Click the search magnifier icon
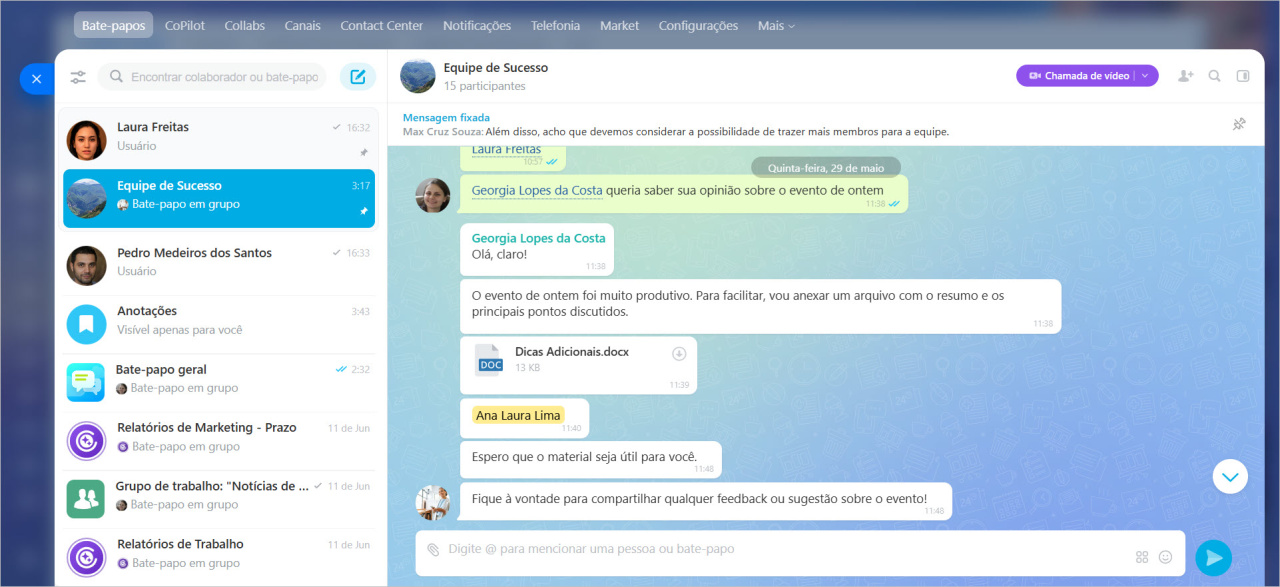Screen dimensions: 1280x587 (x=116, y=77)
